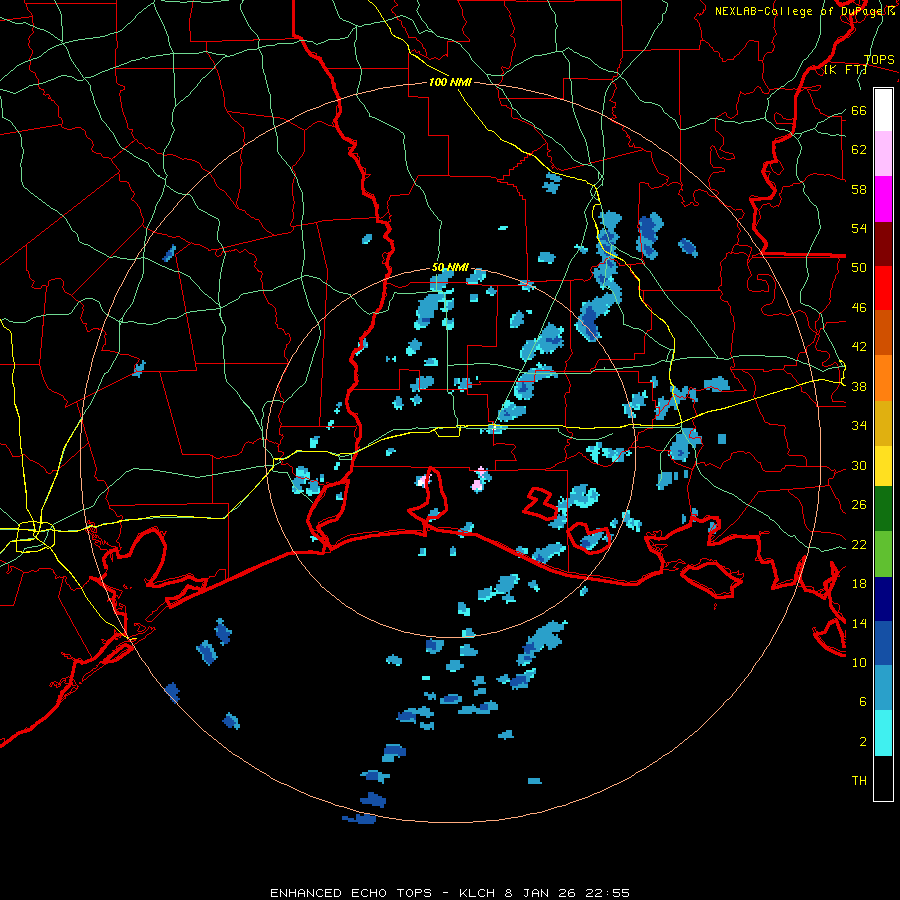Click the bright red 50 kft legend swatch

(883, 288)
